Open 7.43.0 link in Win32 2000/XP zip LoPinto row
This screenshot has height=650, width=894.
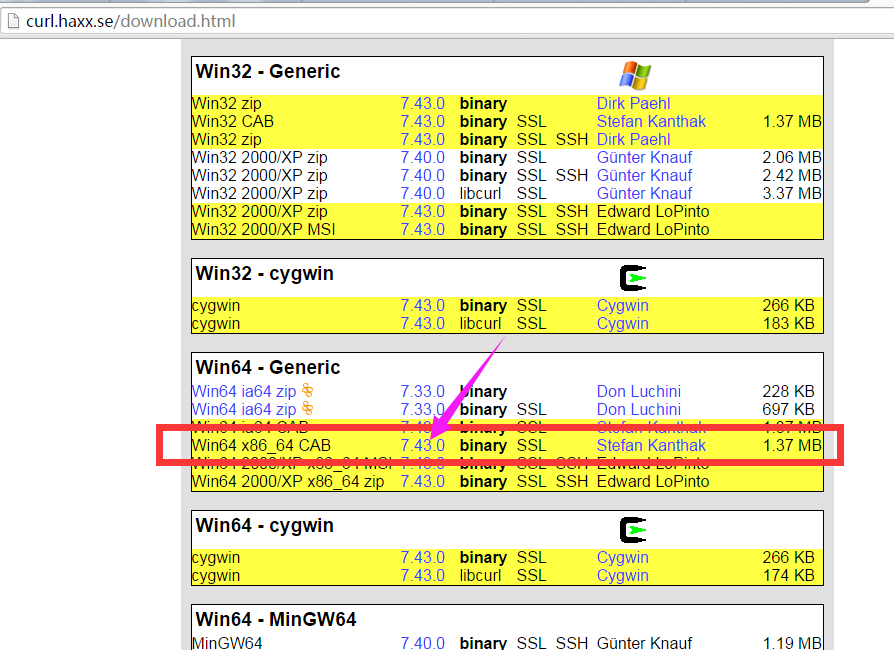point(422,212)
